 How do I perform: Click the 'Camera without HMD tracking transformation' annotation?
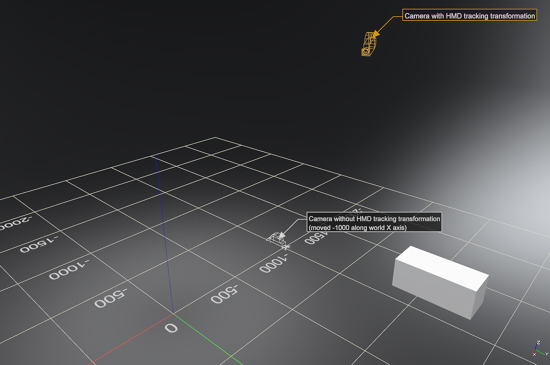click(374, 223)
